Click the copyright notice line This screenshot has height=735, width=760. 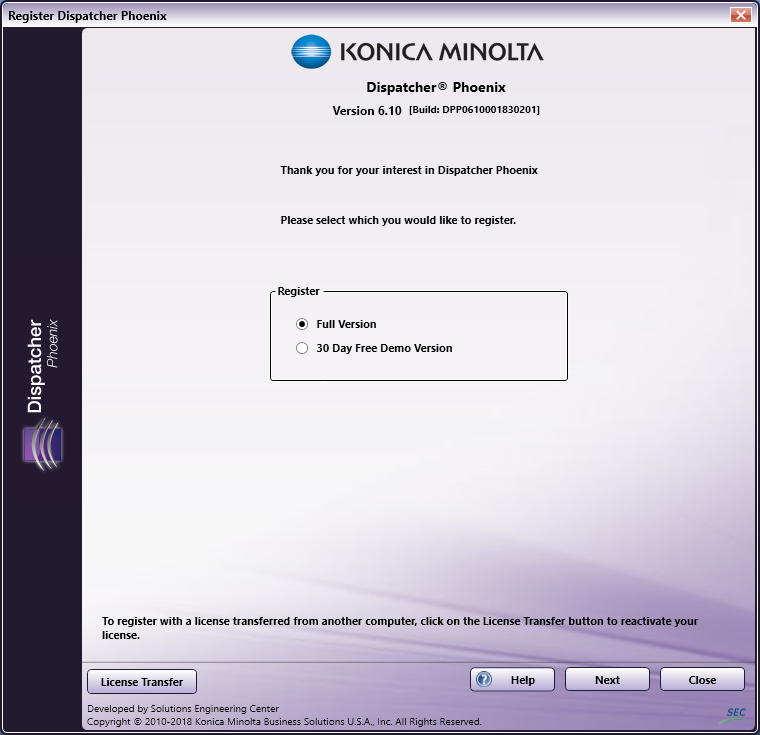click(284, 721)
